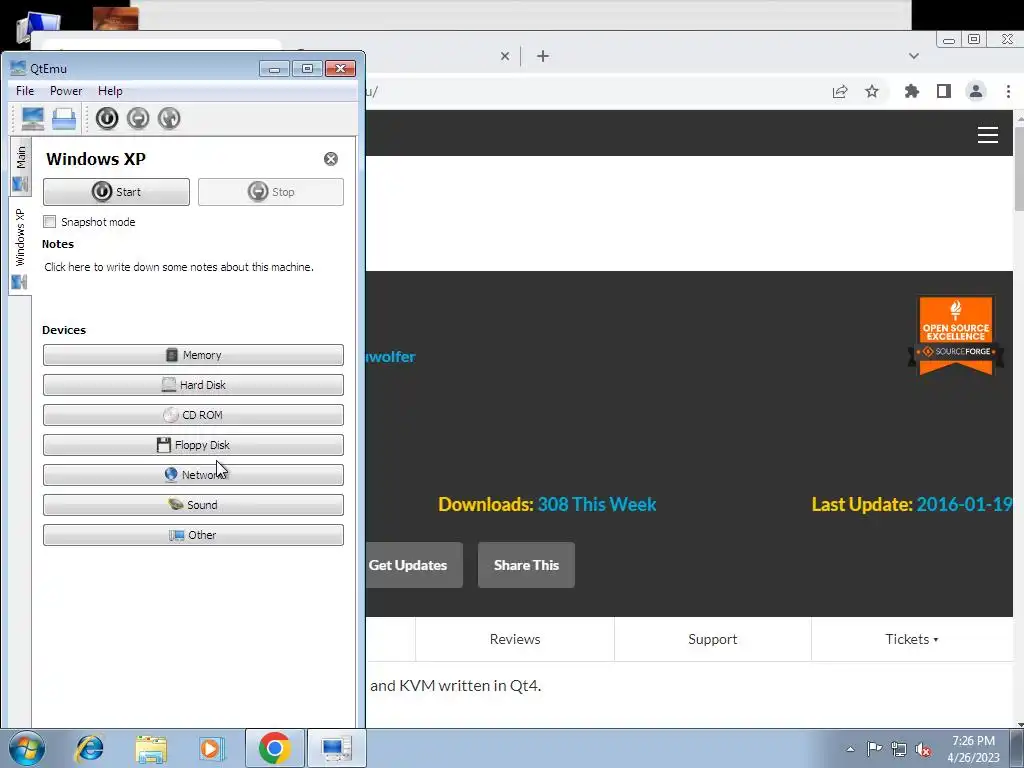Click the Share This button

coord(526,565)
